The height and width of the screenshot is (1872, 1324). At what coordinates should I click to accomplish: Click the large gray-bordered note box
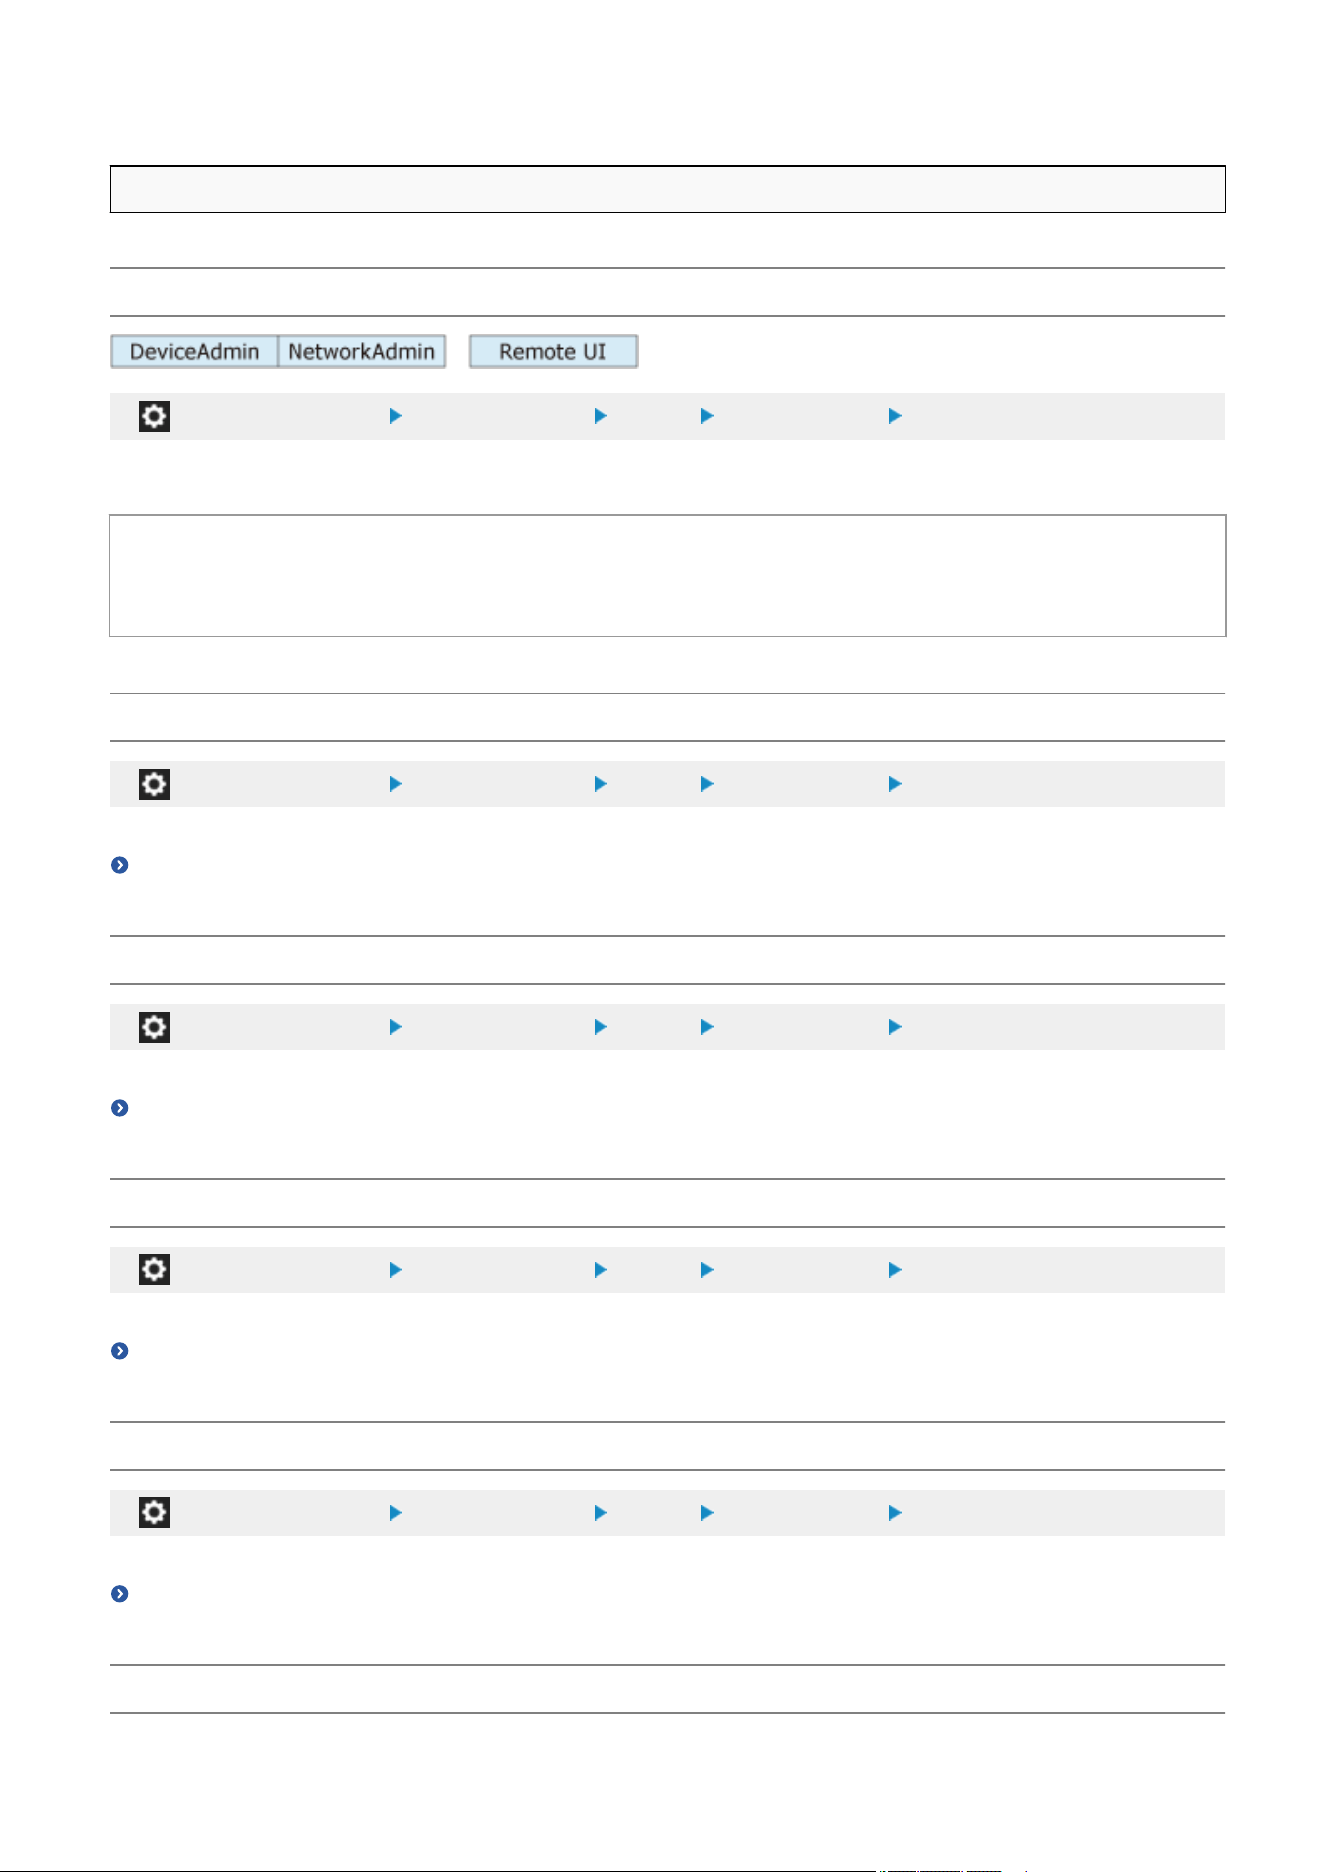[667, 576]
